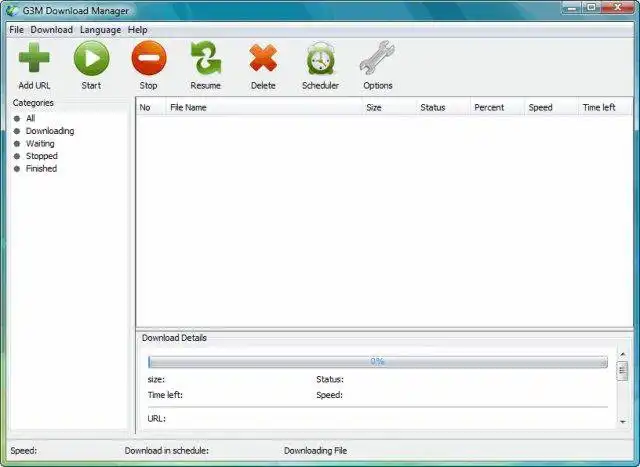Click the Time left: label in details
Image resolution: width=640 pixels, height=467 pixels.
click(x=165, y=395)
